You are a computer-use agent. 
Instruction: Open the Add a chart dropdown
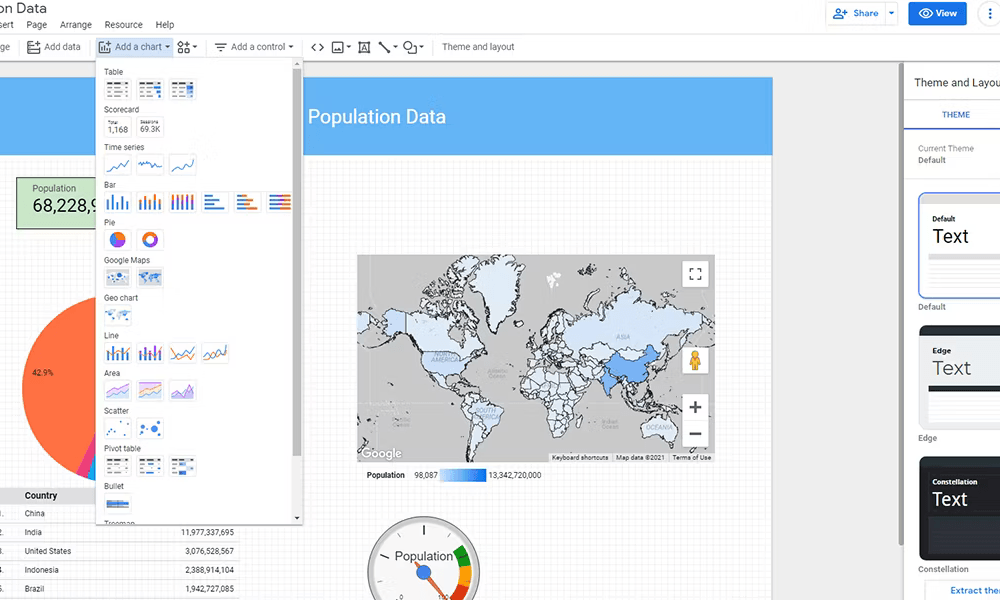135,47
